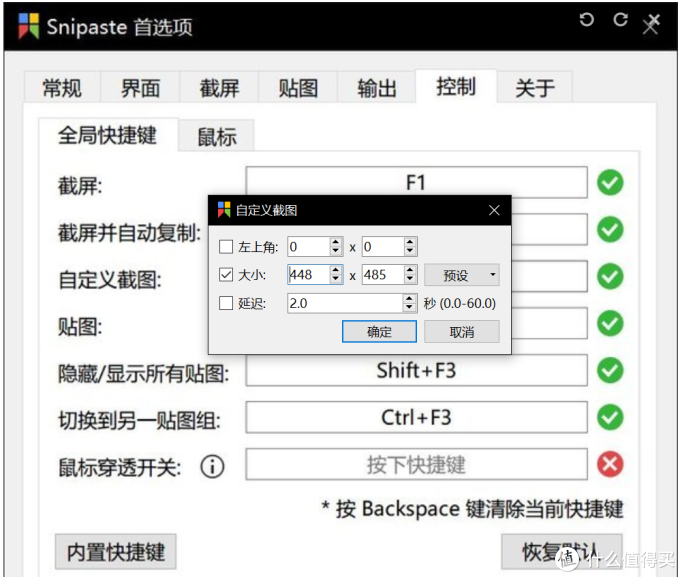Click the redo arrow icon in title bar
This screenshot has width=680, height=577.
pos(620,20)
